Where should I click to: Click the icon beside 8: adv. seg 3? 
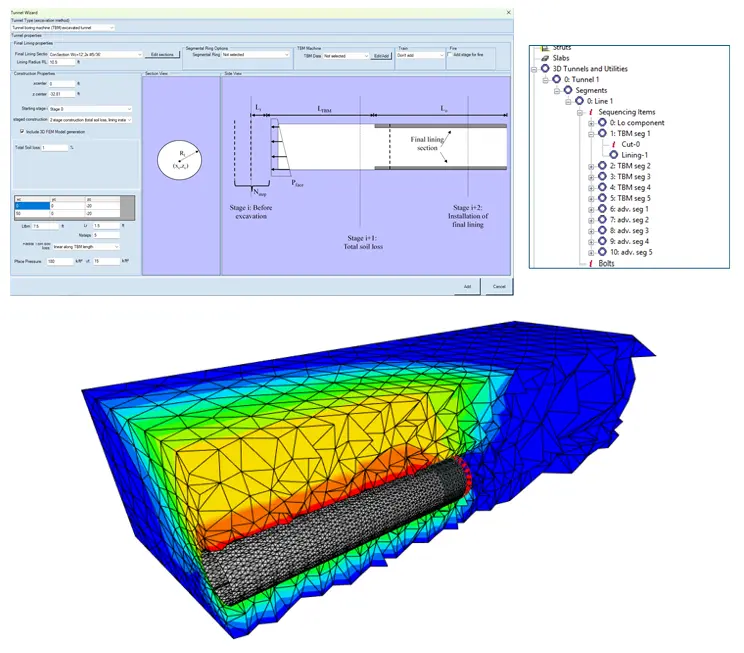pos(602,230)
